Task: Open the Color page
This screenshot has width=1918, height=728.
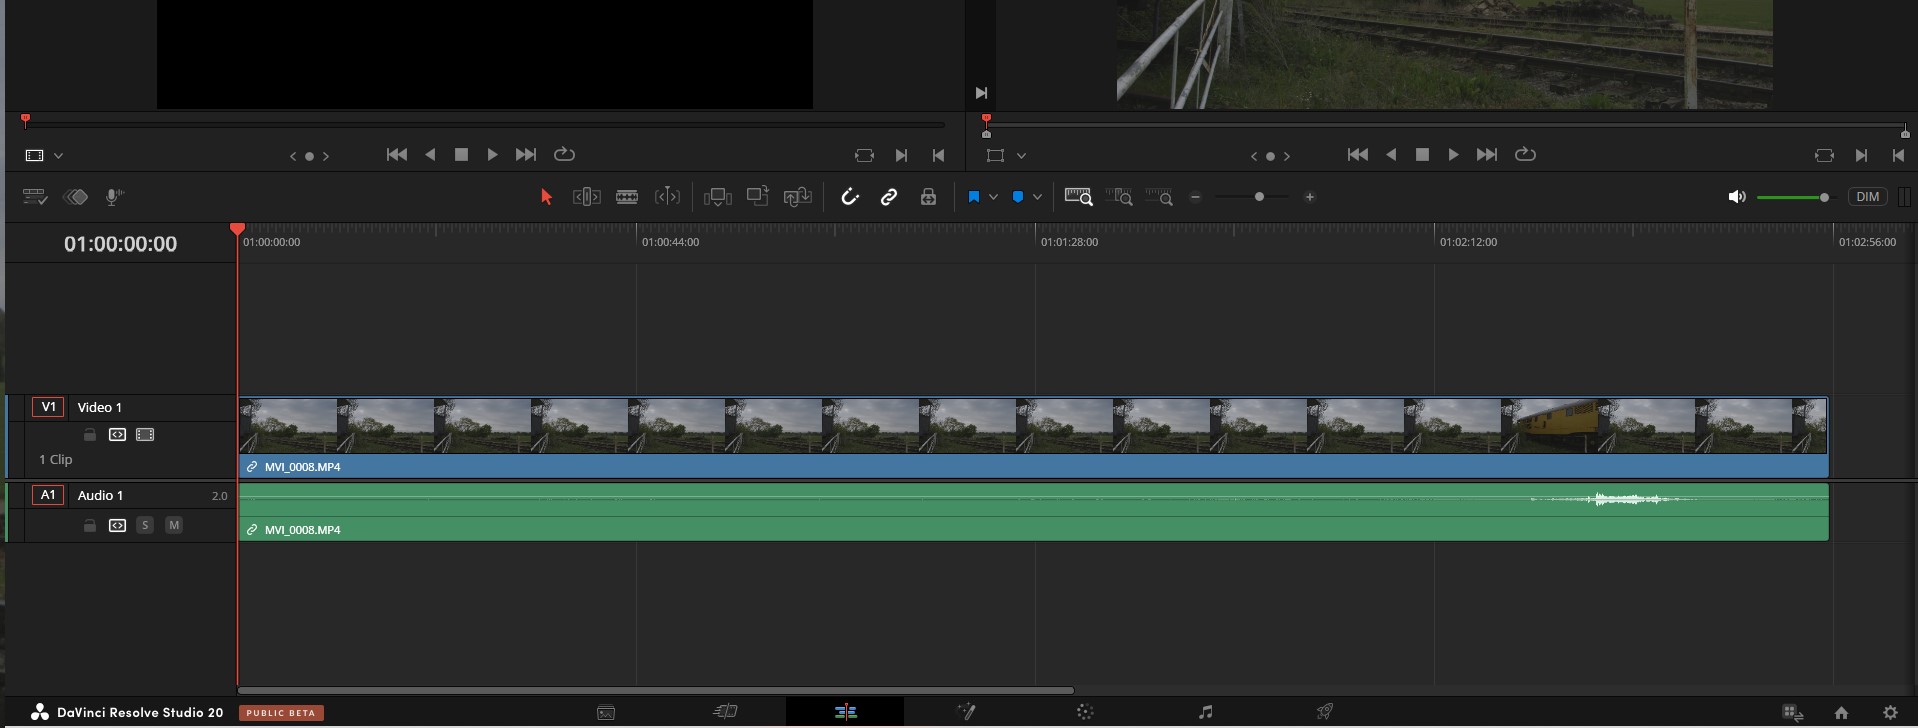Action: (x=1085, y=712)
